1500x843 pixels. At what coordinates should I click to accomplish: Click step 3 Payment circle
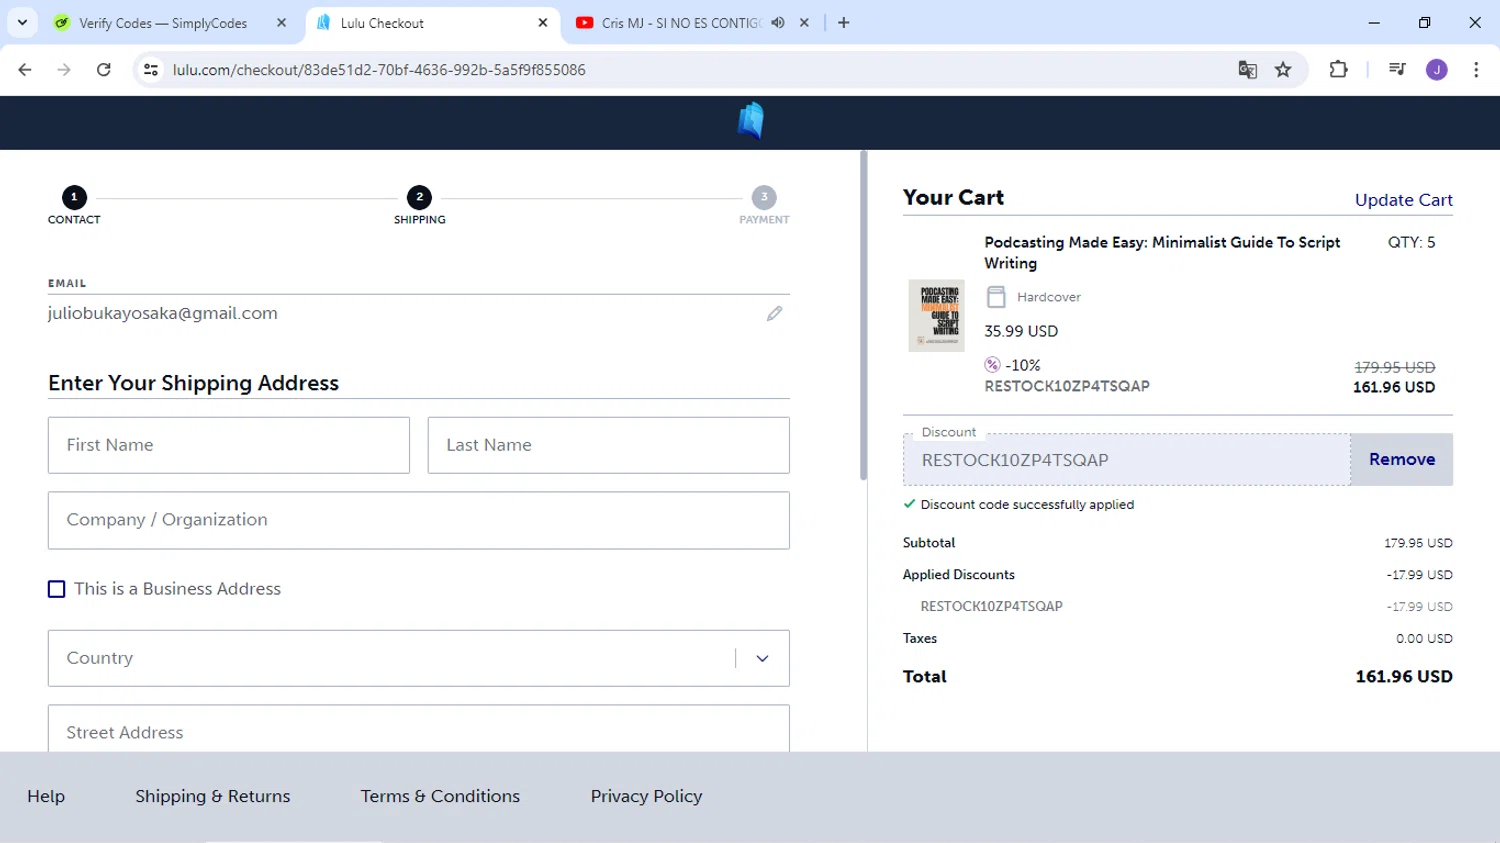pos(764,197)
